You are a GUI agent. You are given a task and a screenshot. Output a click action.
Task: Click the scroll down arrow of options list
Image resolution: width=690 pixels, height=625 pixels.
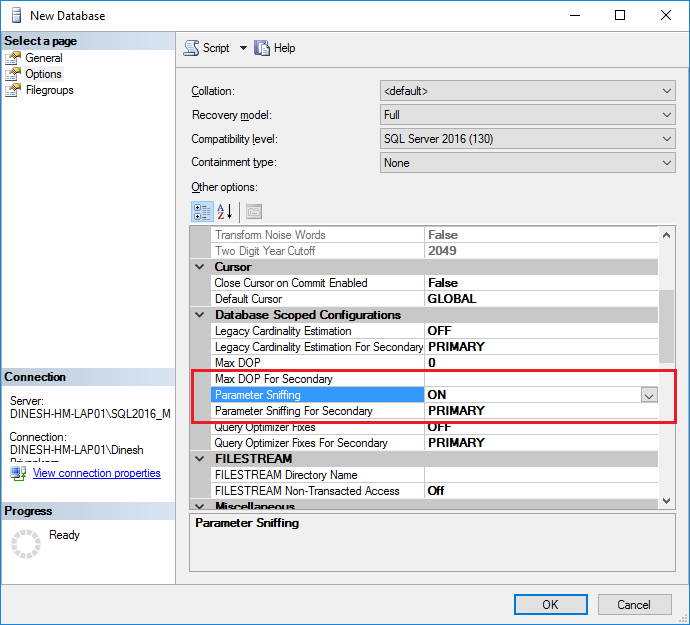[x=667, y=500]
